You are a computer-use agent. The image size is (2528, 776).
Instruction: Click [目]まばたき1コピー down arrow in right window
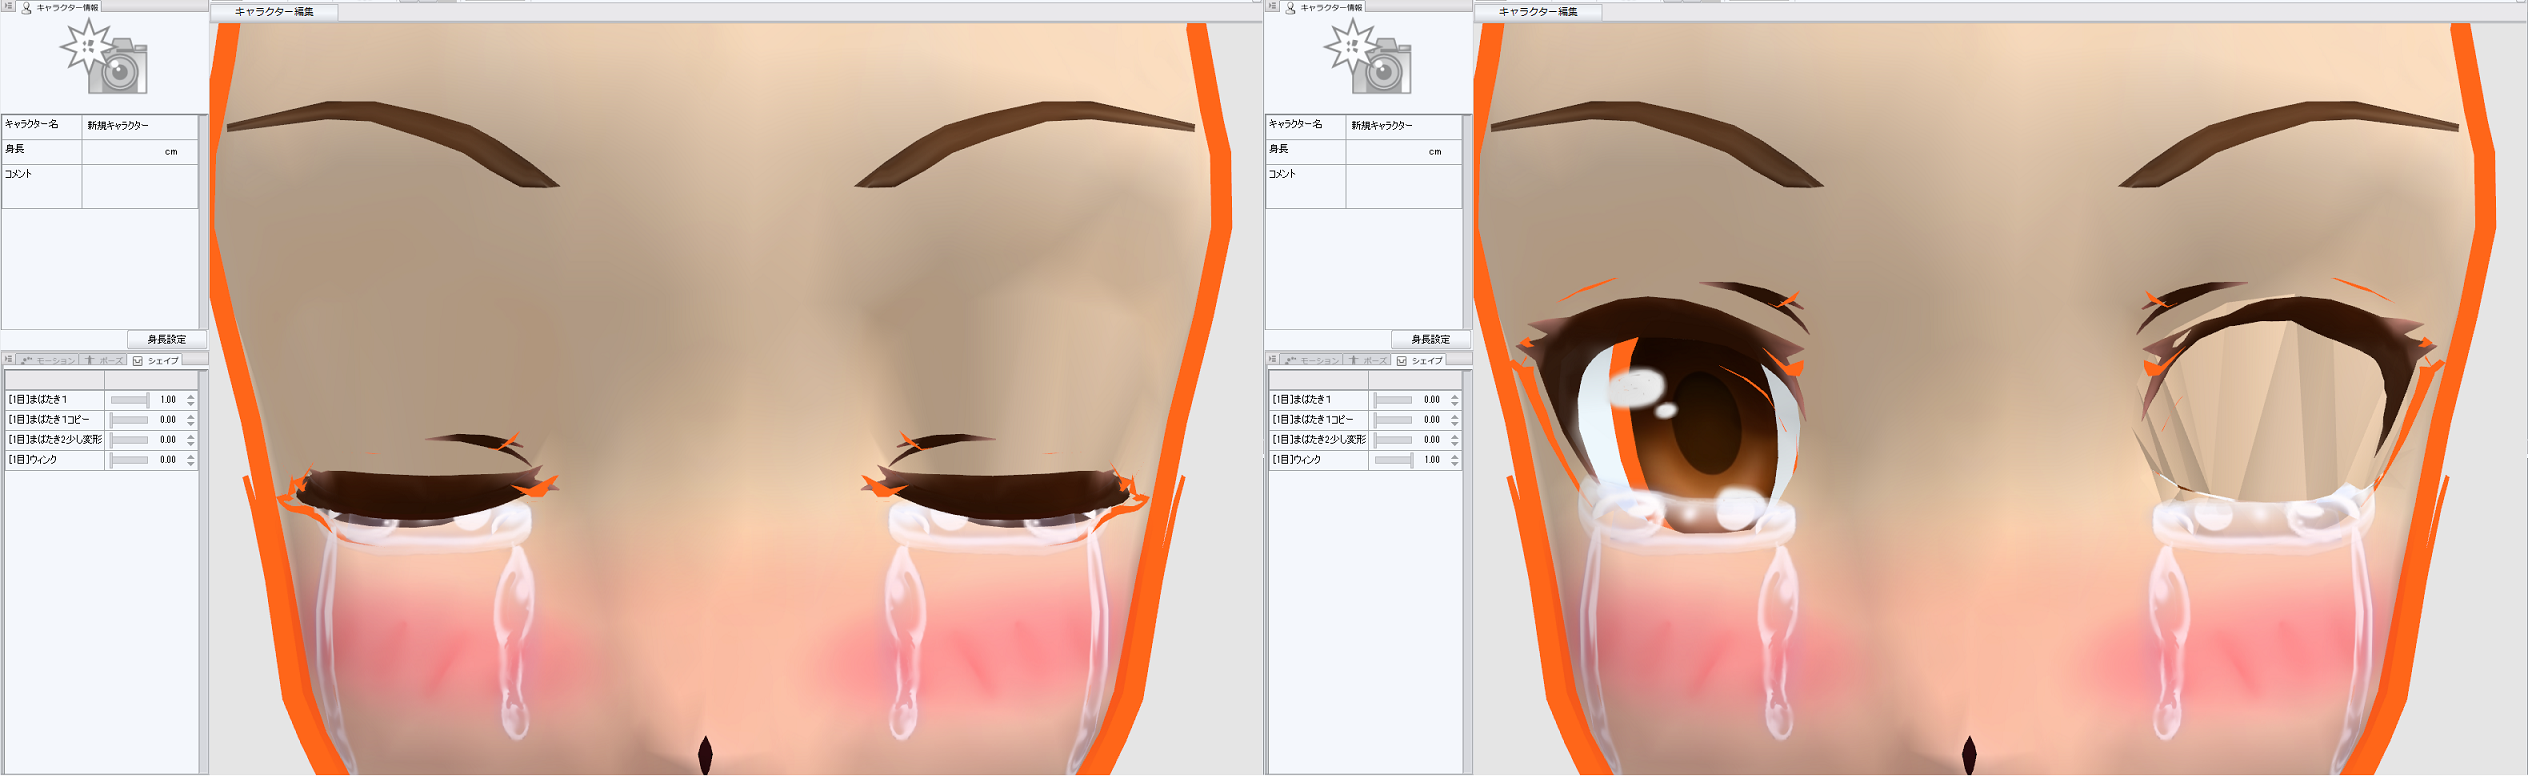tap(1455, 424)
